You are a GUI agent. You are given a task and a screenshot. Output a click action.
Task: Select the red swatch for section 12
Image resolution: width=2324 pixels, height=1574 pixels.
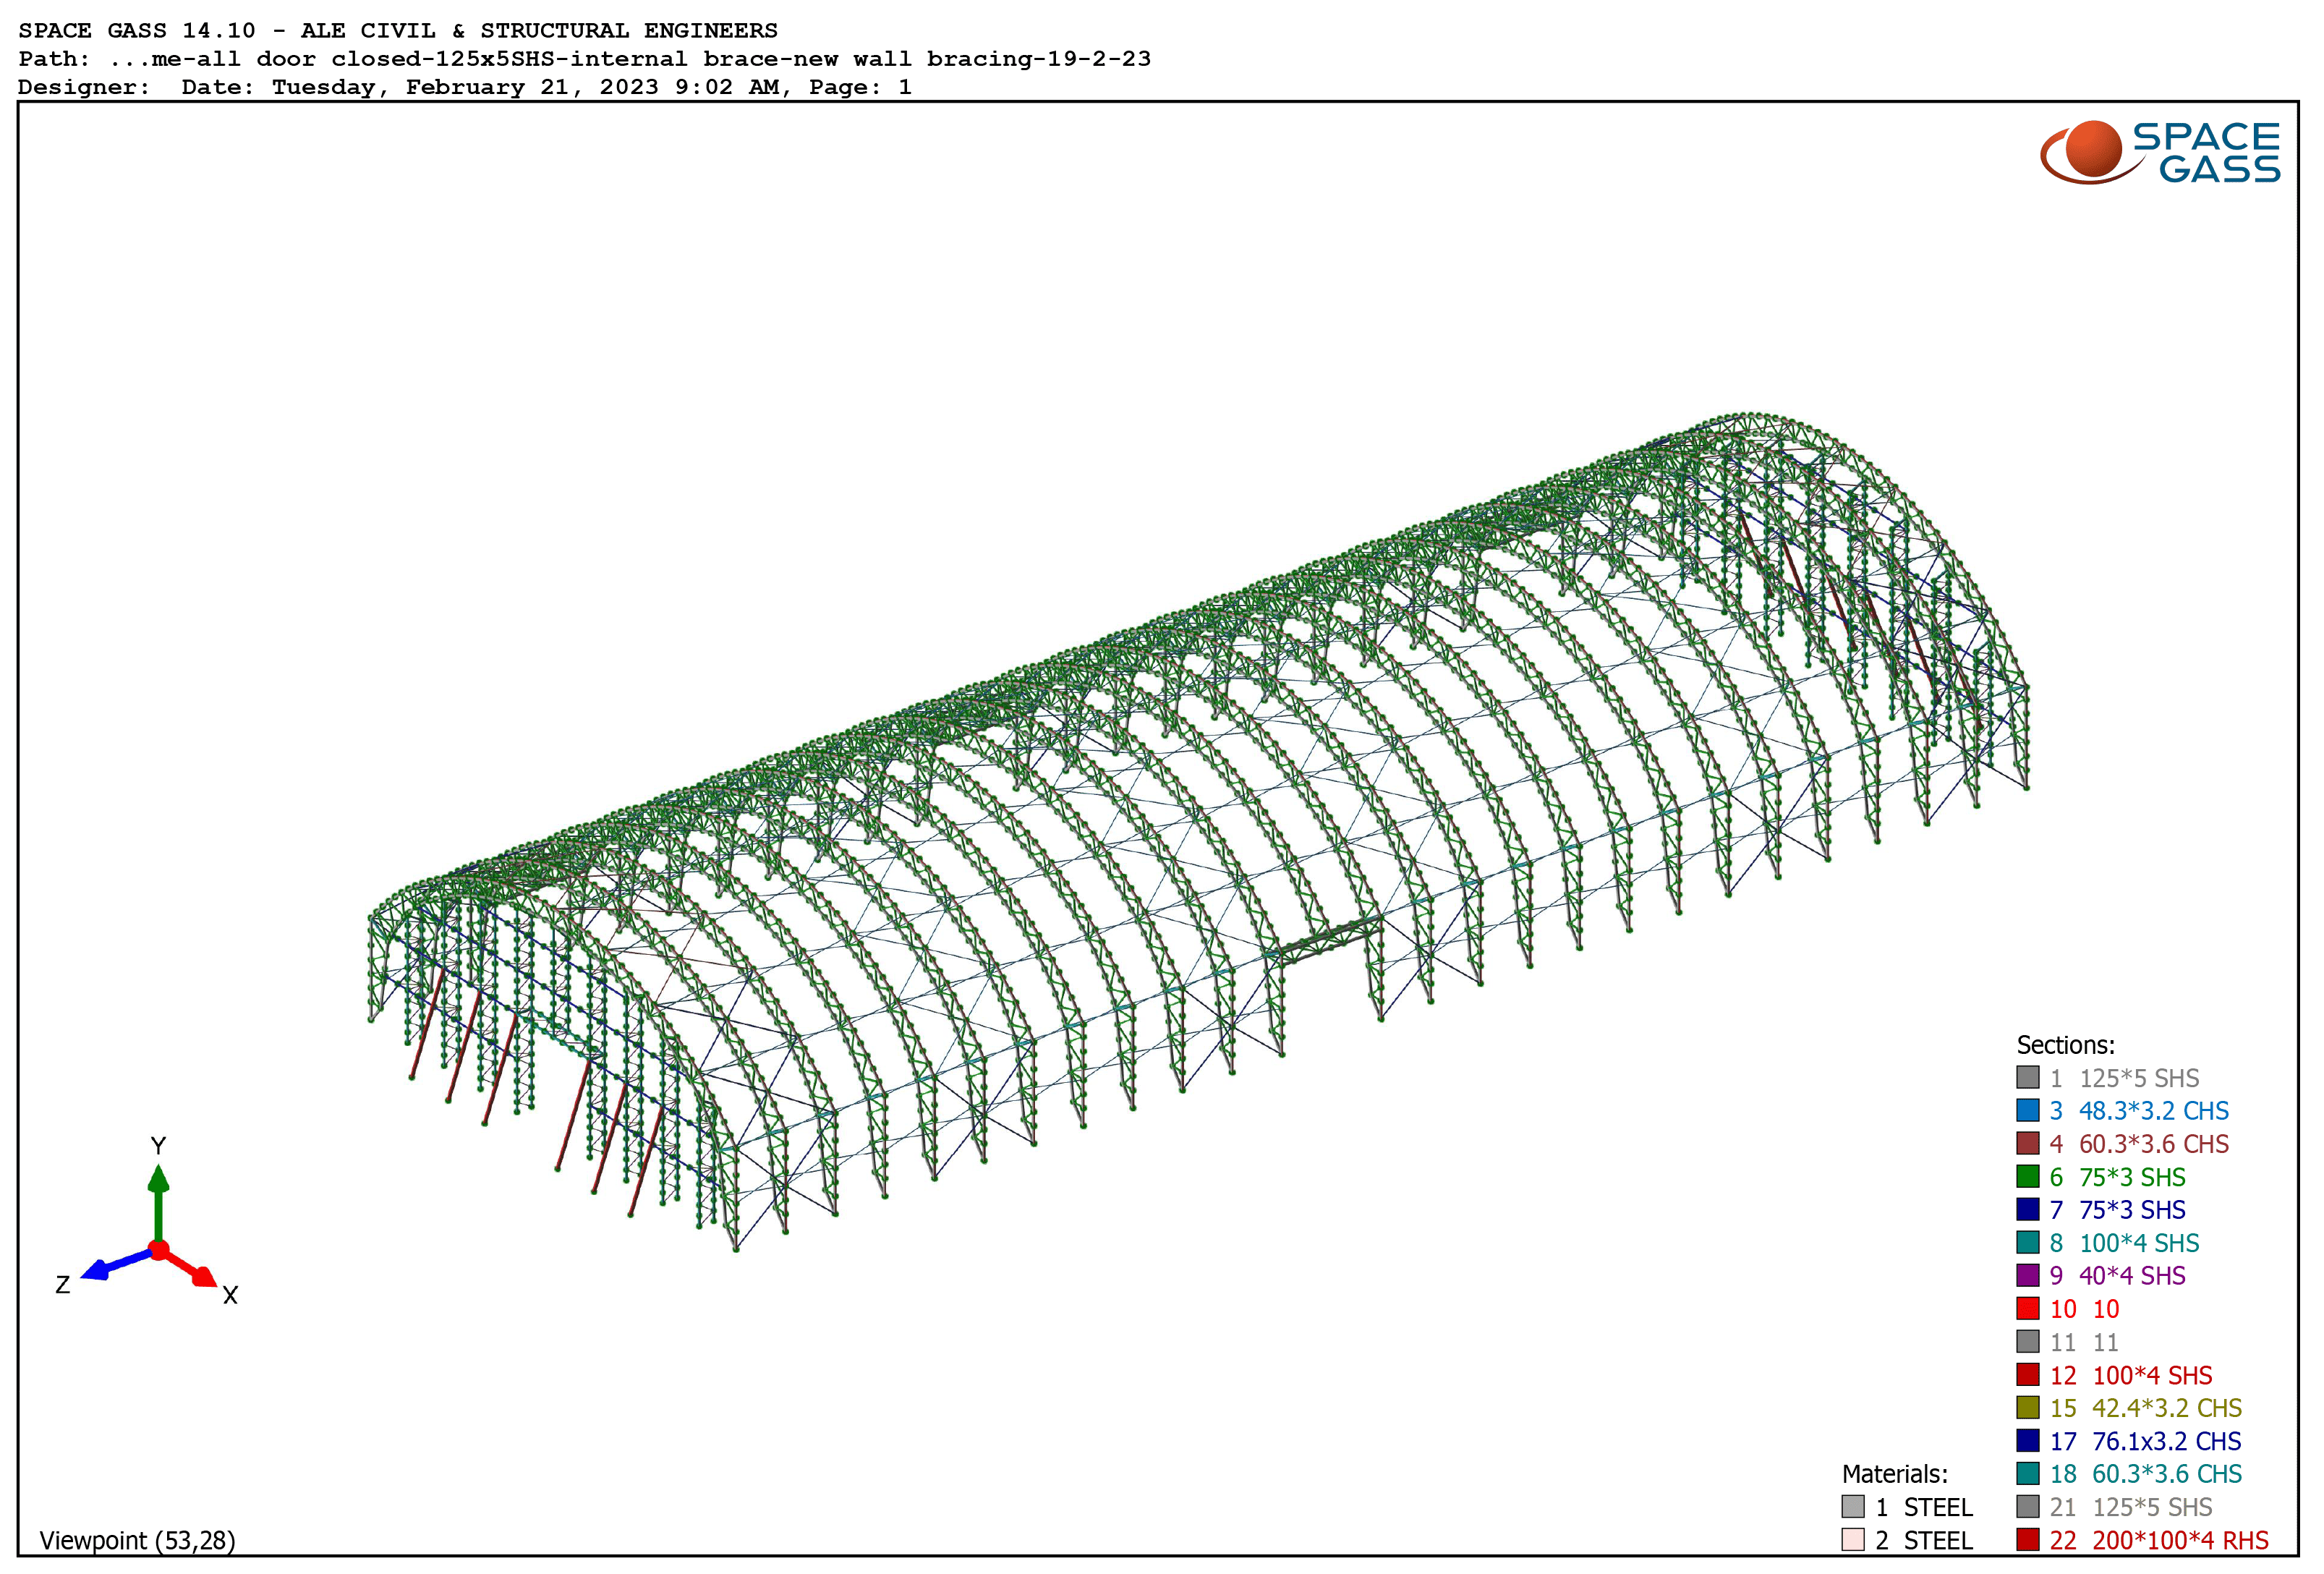click(2028, 1374)
